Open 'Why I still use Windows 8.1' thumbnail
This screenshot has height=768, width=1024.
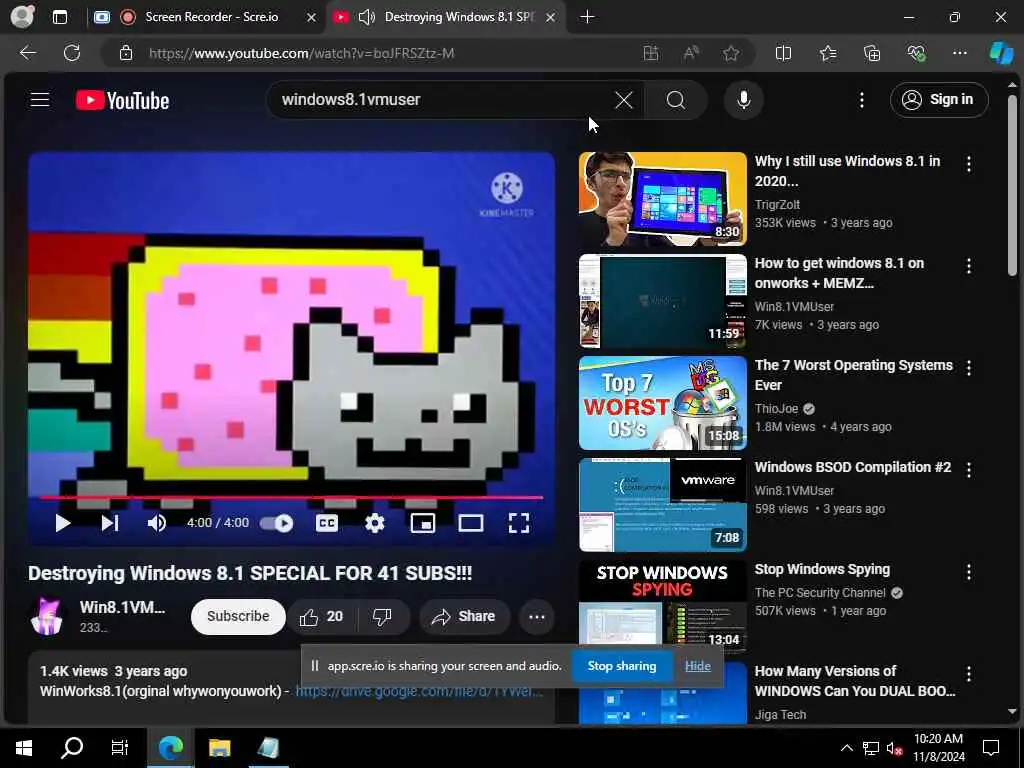tap(662, 199)
